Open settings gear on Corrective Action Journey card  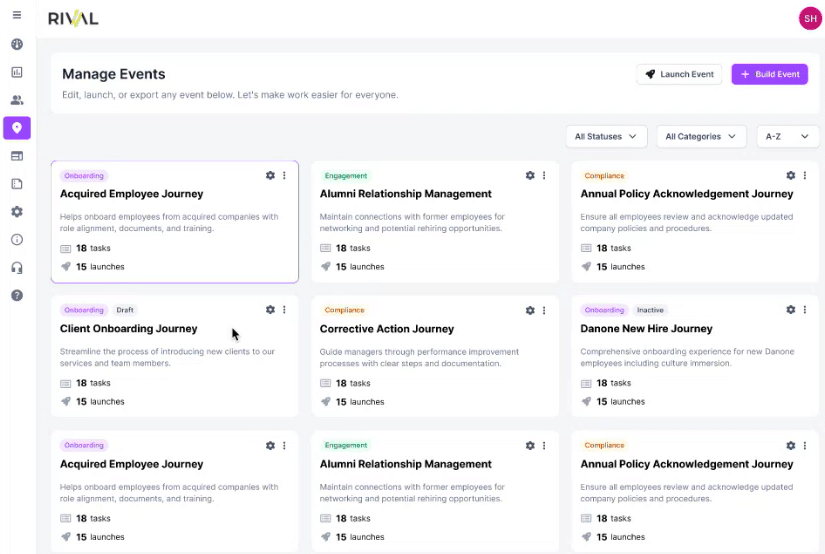pyautogui.click(x=530, y=310)
